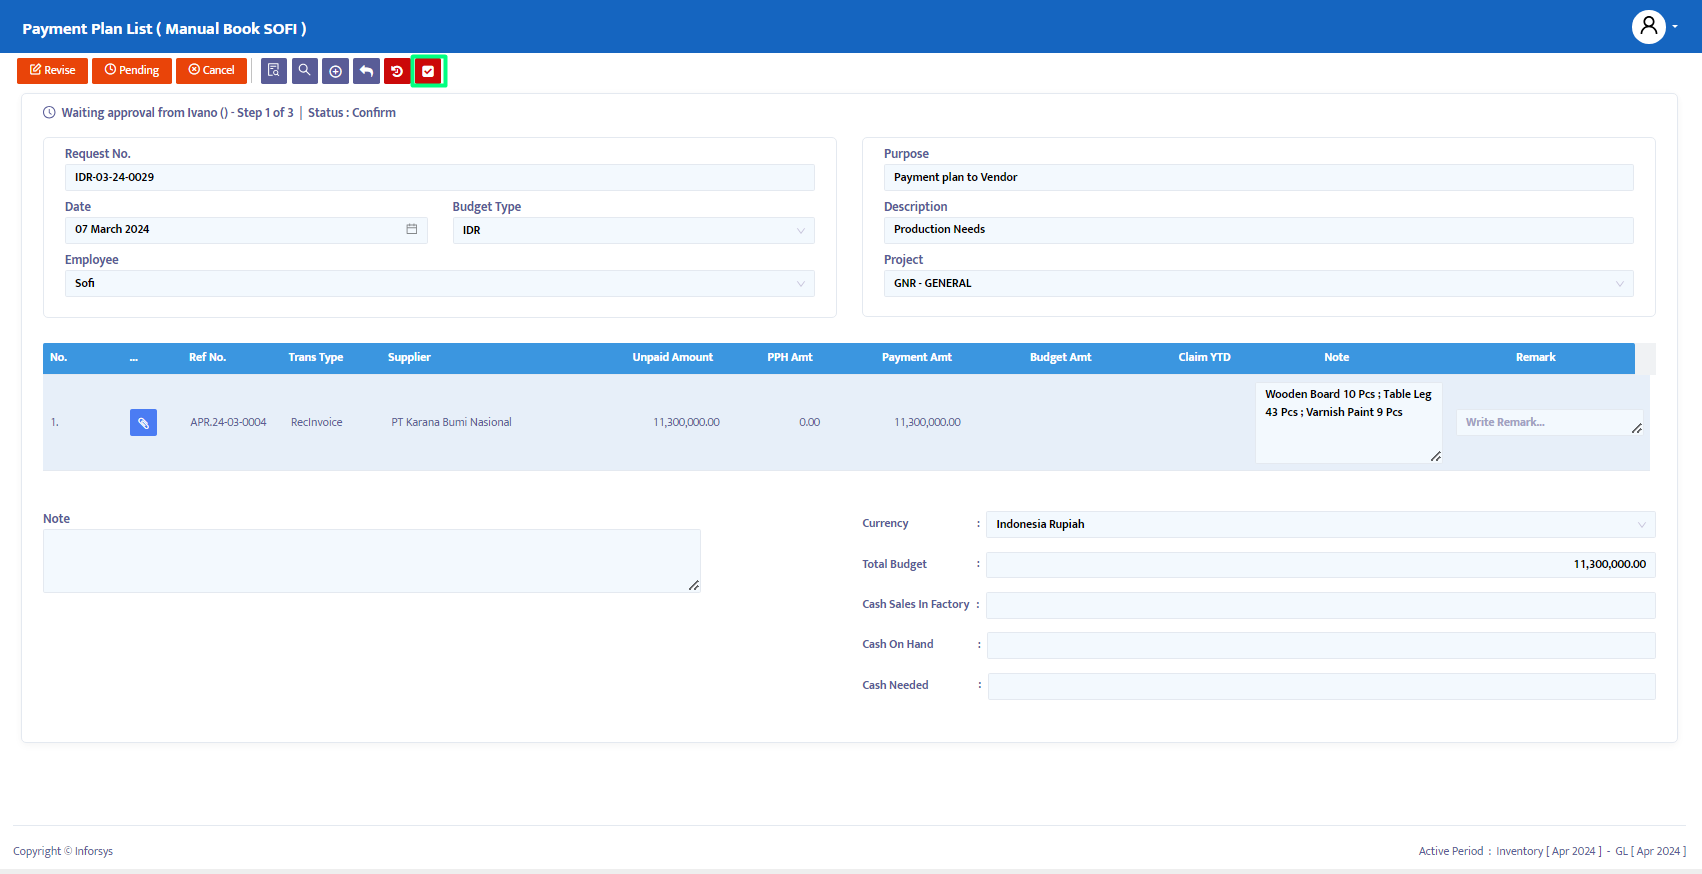Click the red checkmark approve icon
The image size is (1702, 874).
point(428,71)
